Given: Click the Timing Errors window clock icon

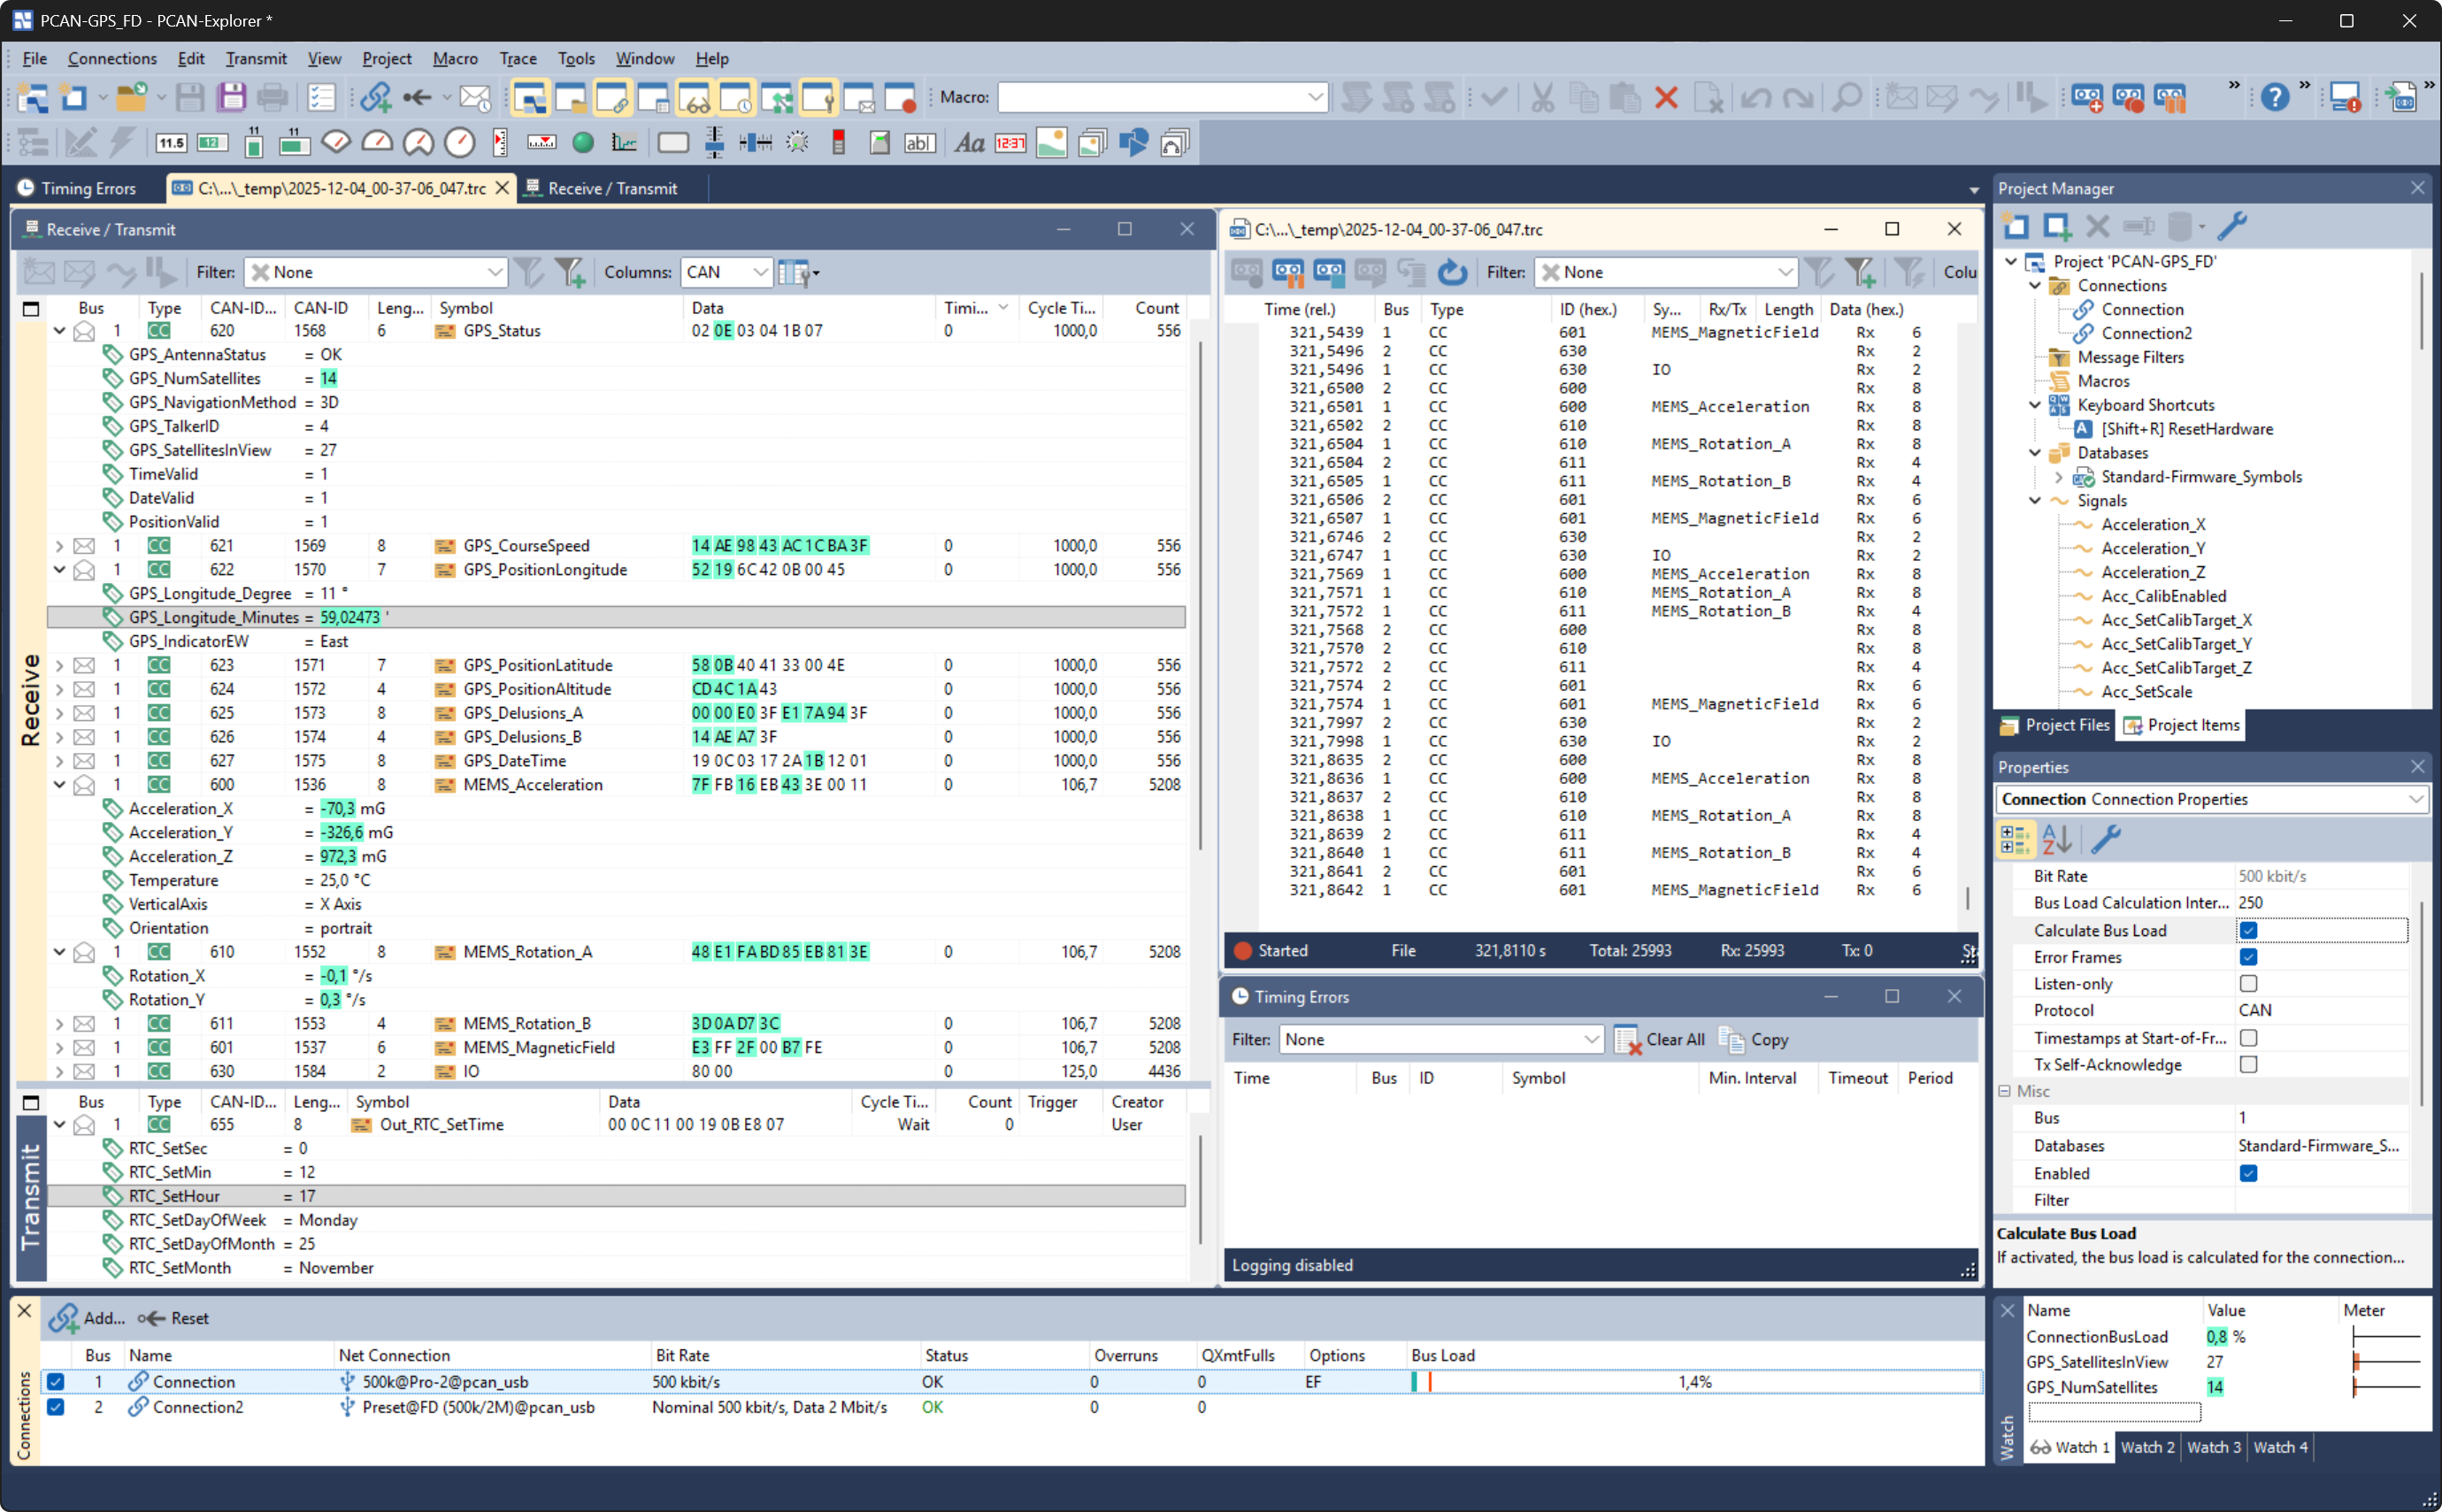Looking at the screenshot, I should point(736,97).
